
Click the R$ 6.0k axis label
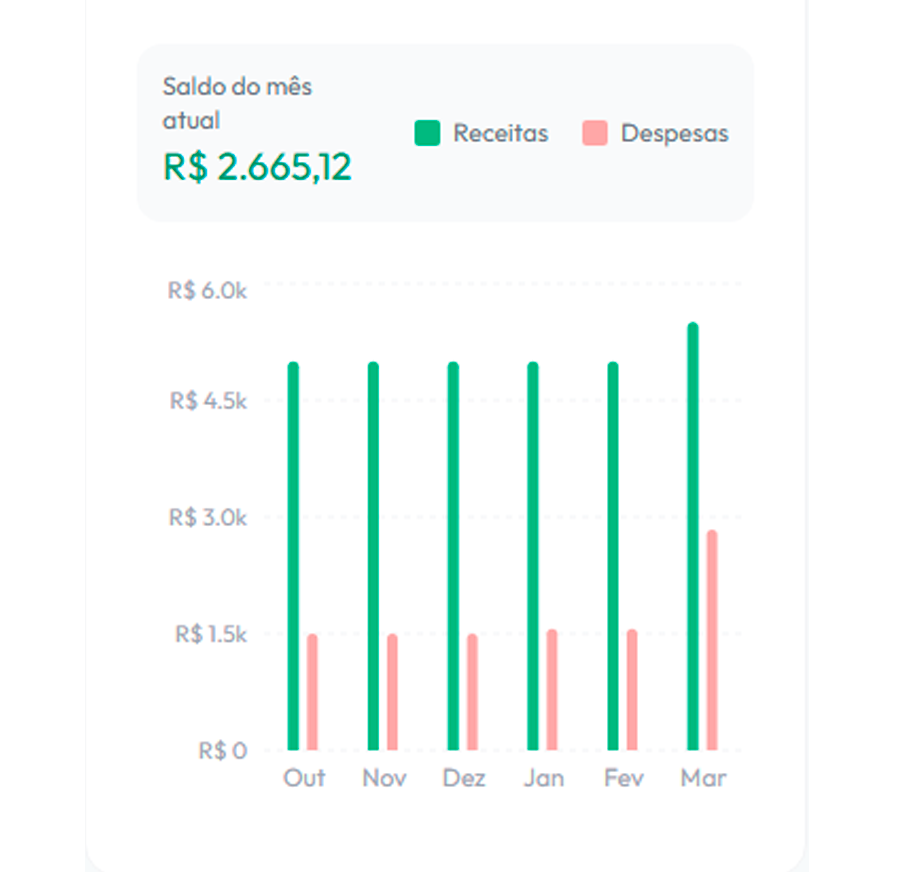coord(207,291)
